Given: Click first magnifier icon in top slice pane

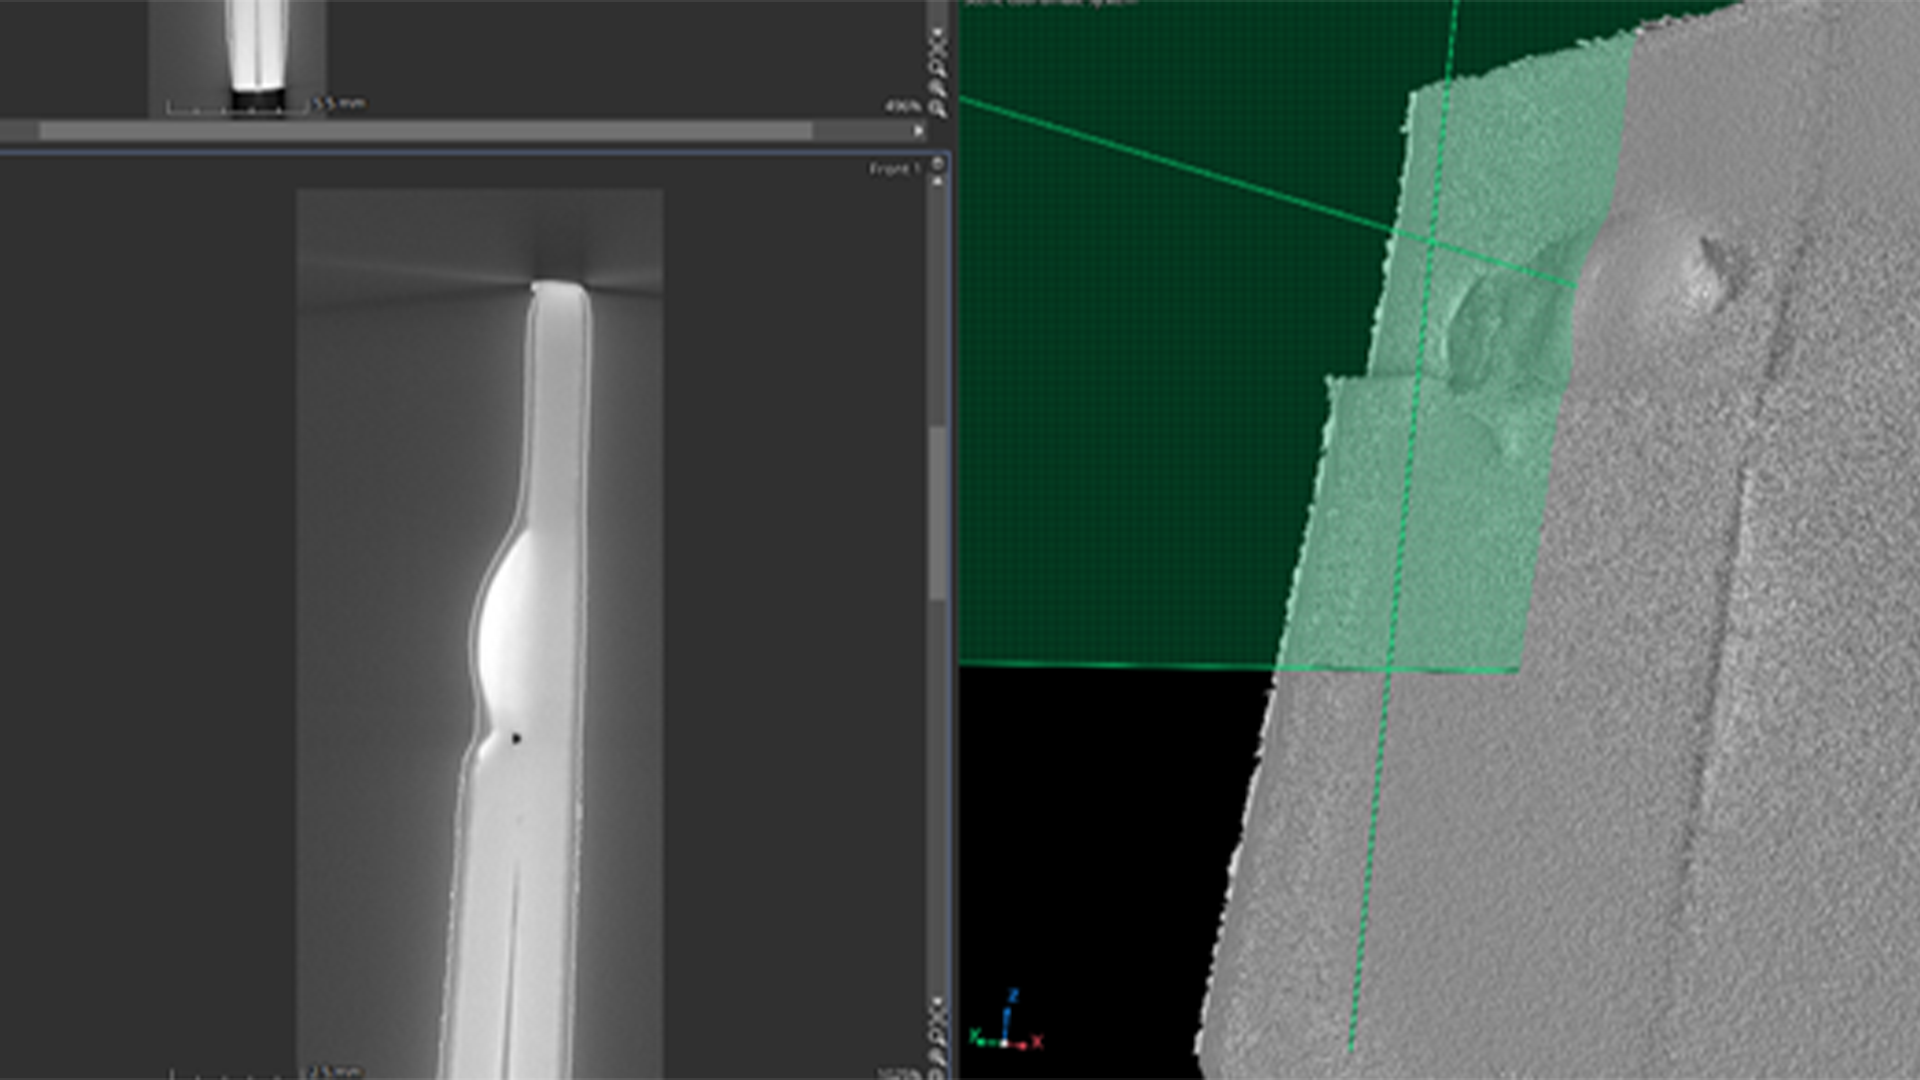Looking at the screenshot, I should tap(937, 68).
